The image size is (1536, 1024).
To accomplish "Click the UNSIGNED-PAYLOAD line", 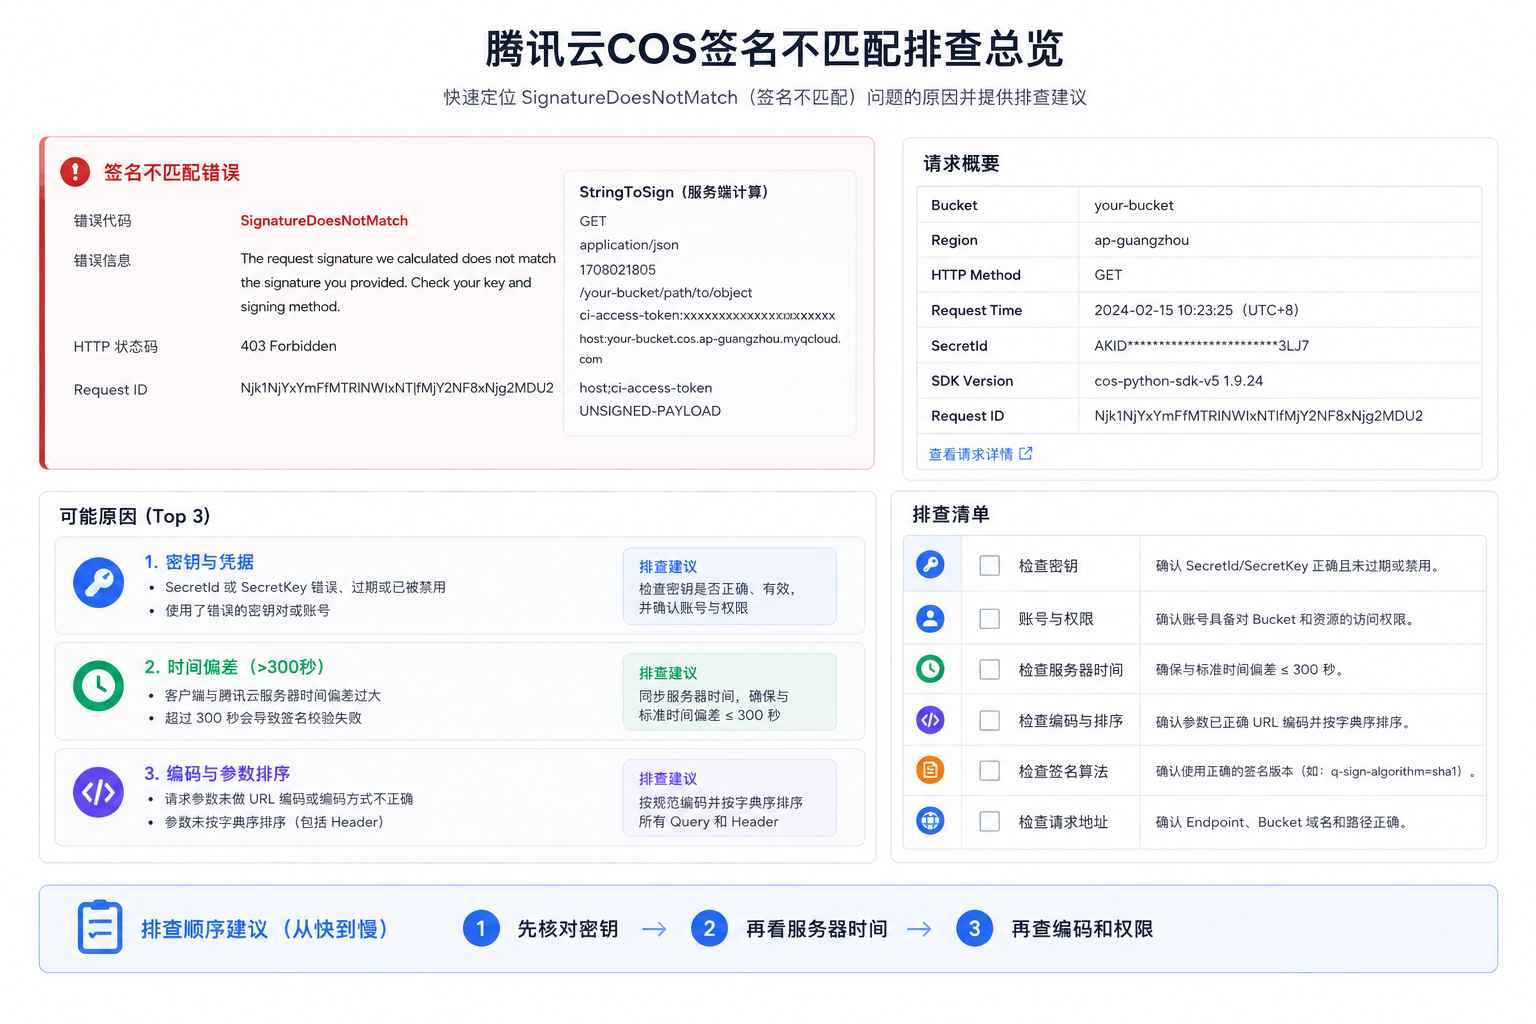I will point(650,411).
